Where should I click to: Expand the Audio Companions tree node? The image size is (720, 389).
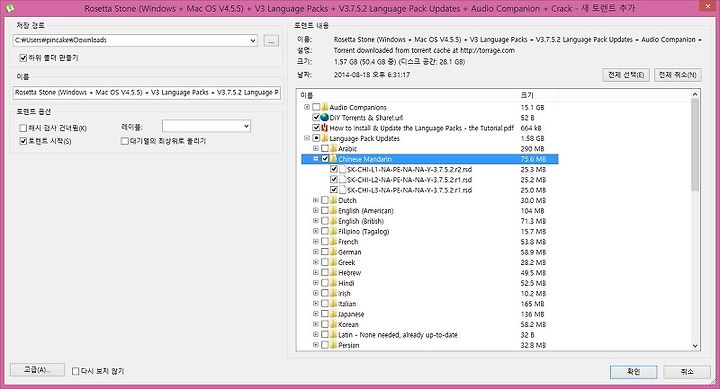[307, 107]
